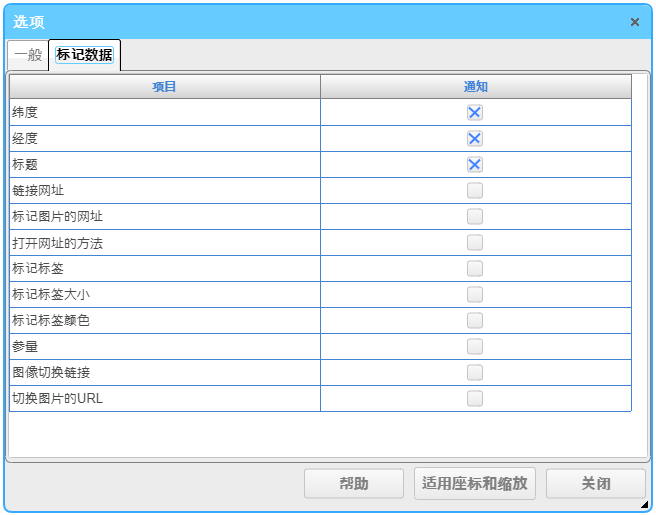Check the 切换图片的URL checkbox
This screenshot has width=656, height=515.
475,398
